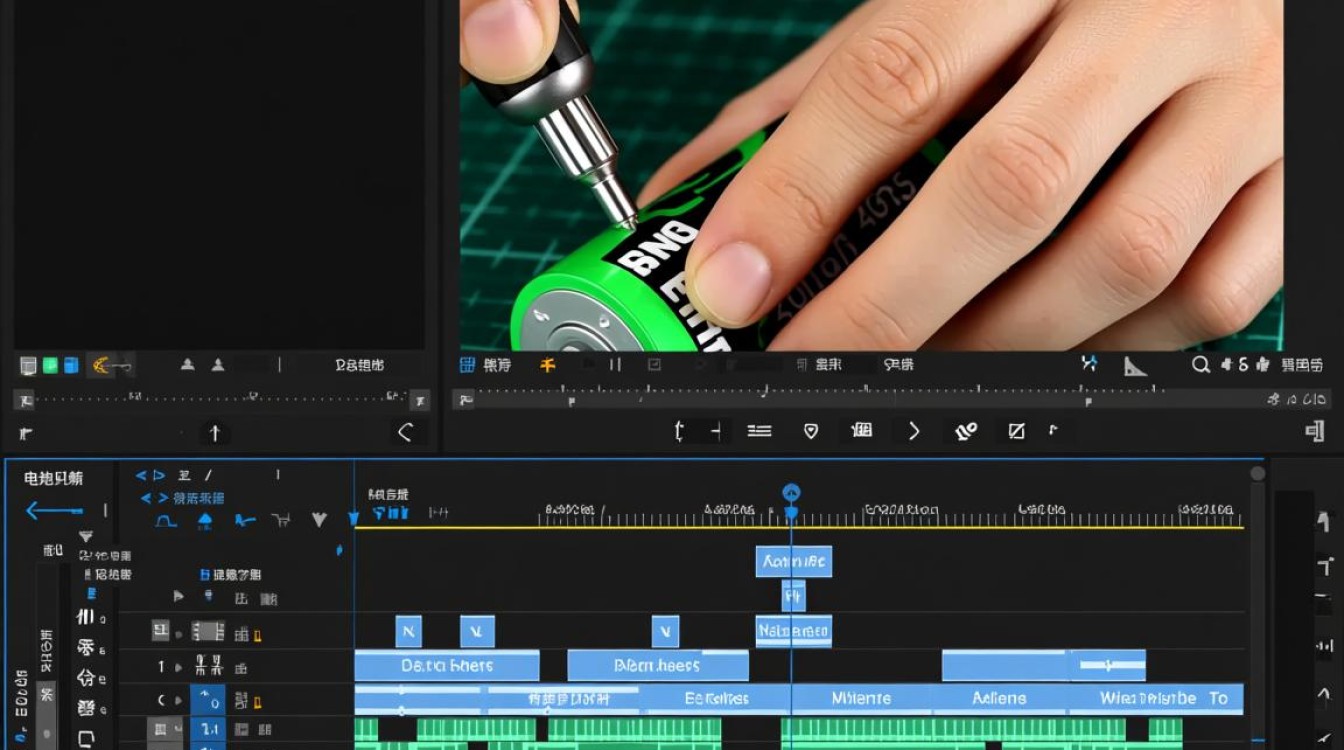Click the pause bars icon under program monitor
The width and height of the screenshot is (1344, 750).
click(615, 365)
